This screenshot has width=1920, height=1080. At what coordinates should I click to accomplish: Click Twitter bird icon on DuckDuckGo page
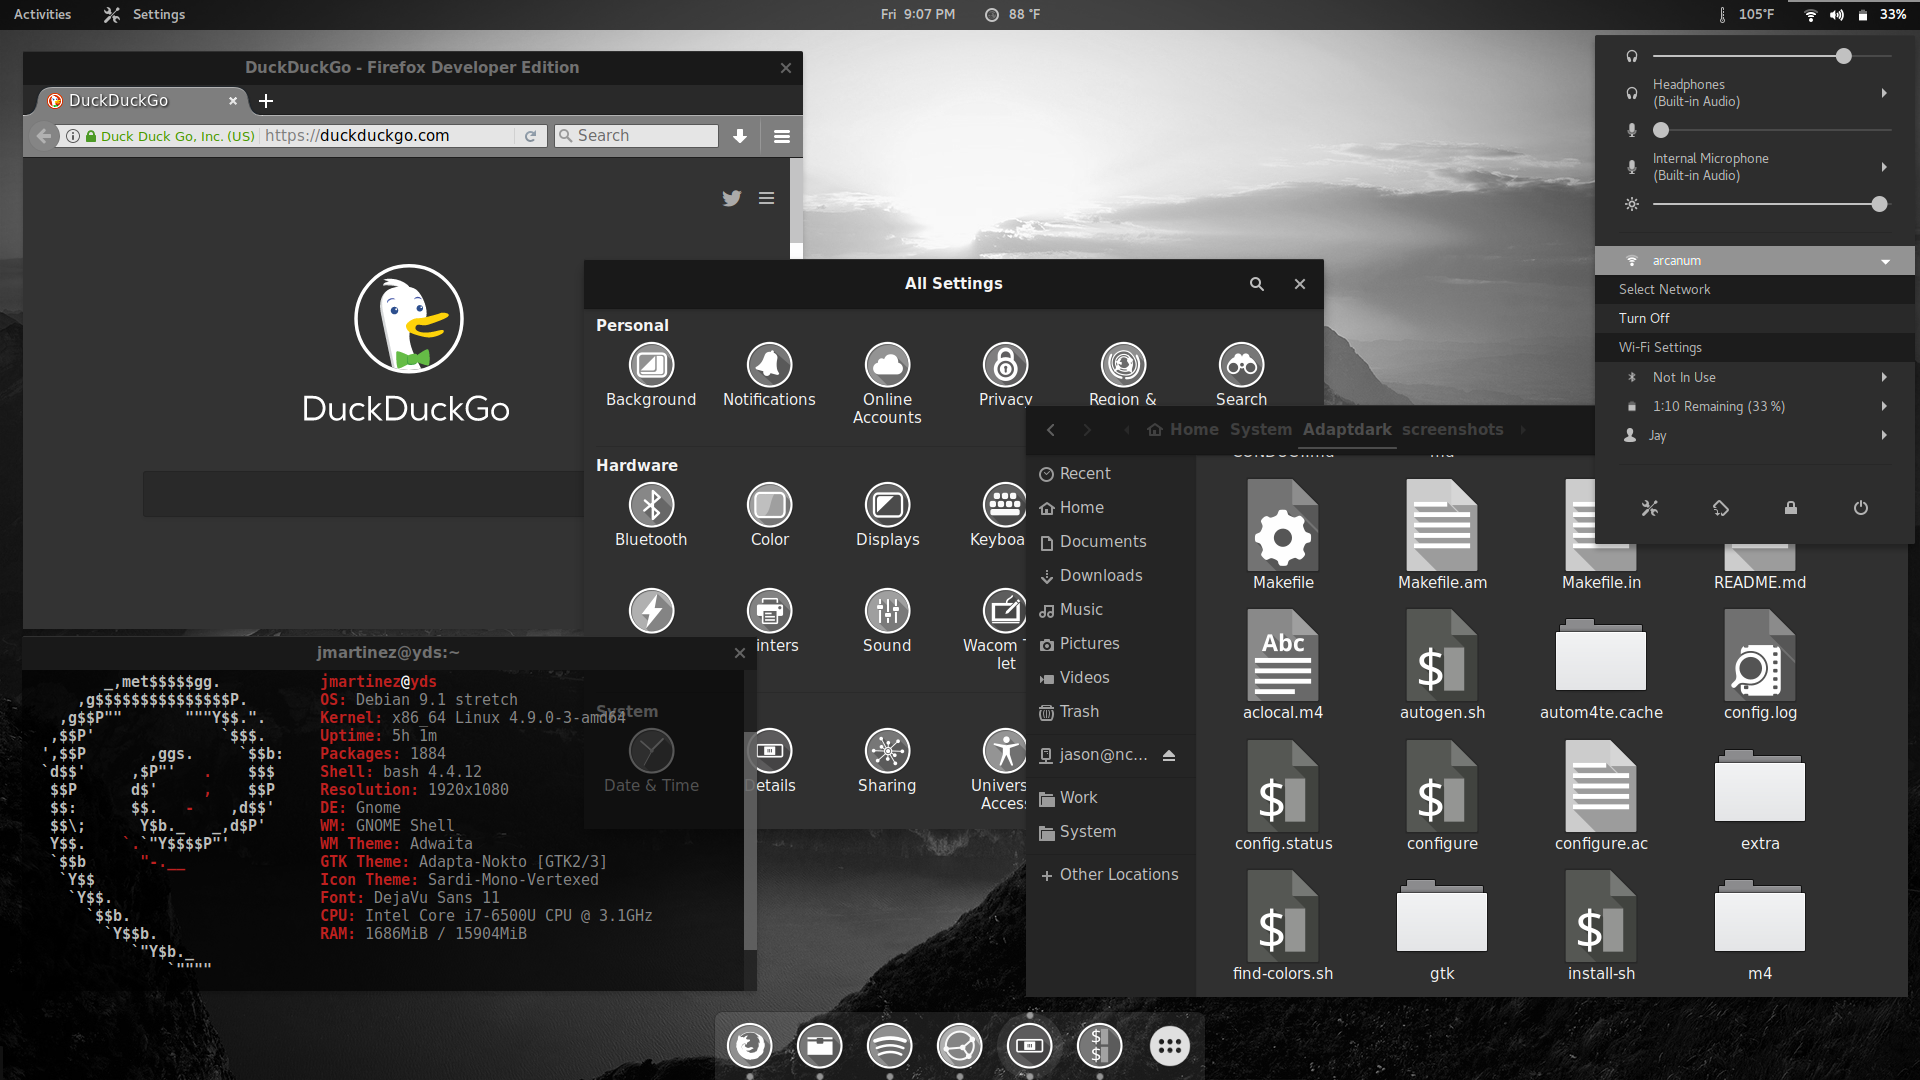(732, 198)
